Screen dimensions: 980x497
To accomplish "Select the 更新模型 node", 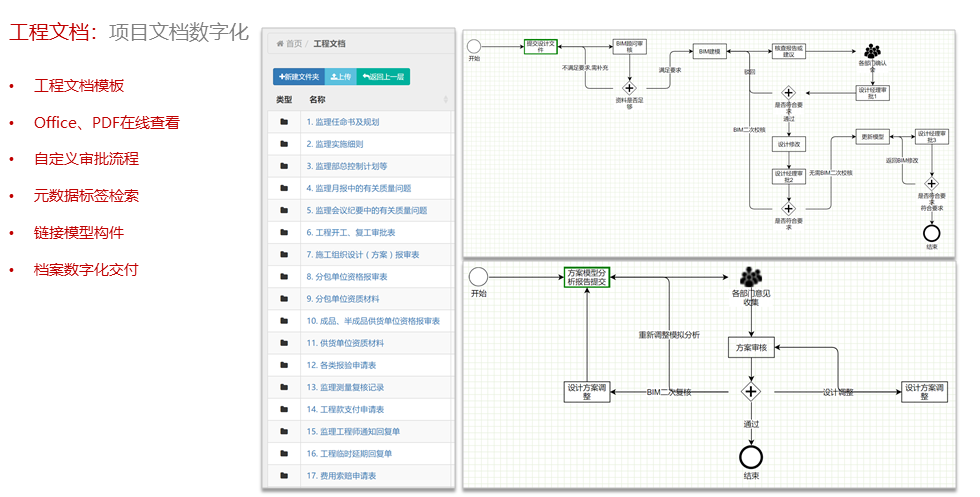I will 872,136.
